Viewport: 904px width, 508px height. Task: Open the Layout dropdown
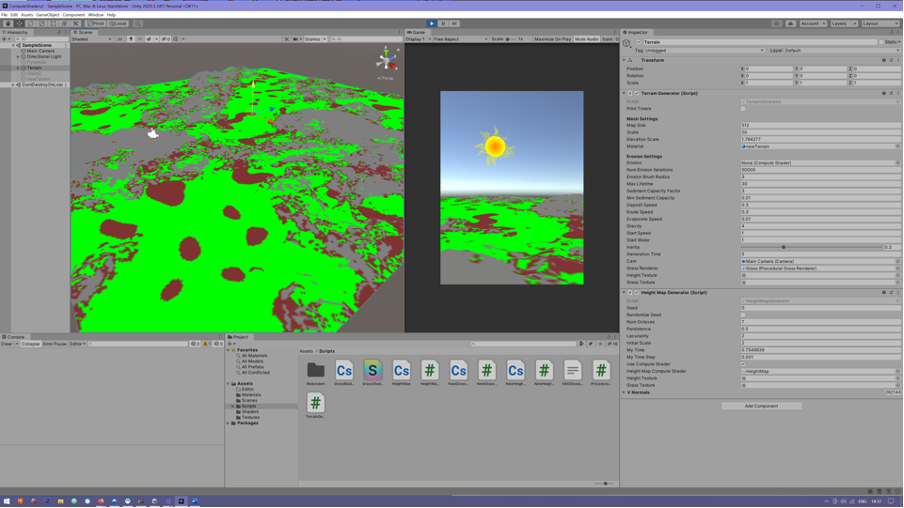tap(880, 23)
